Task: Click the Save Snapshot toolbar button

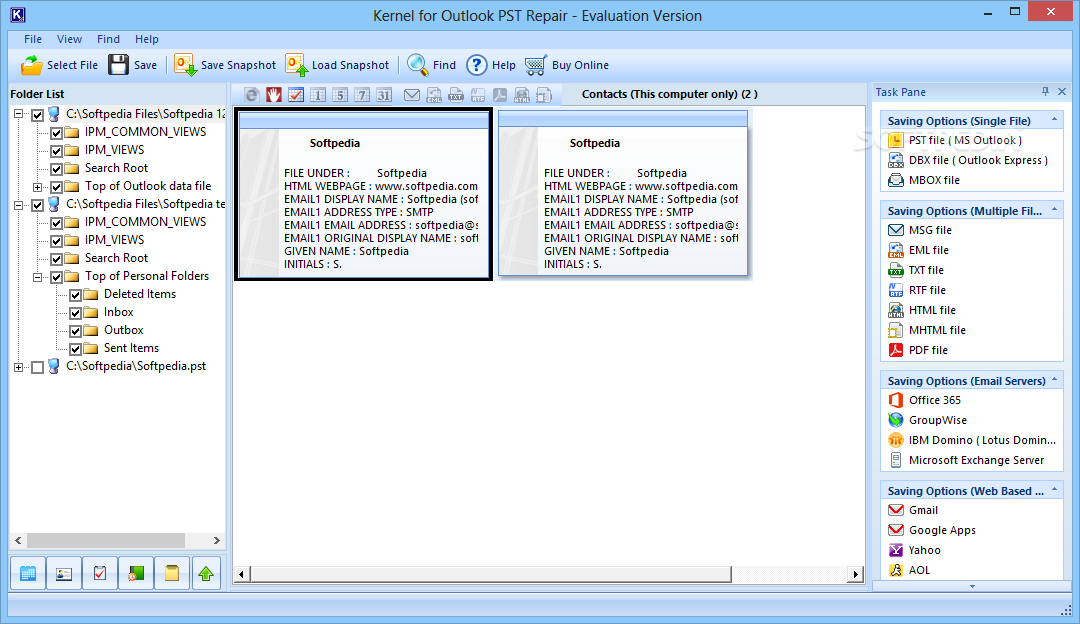Action: (x=225, y=65)
